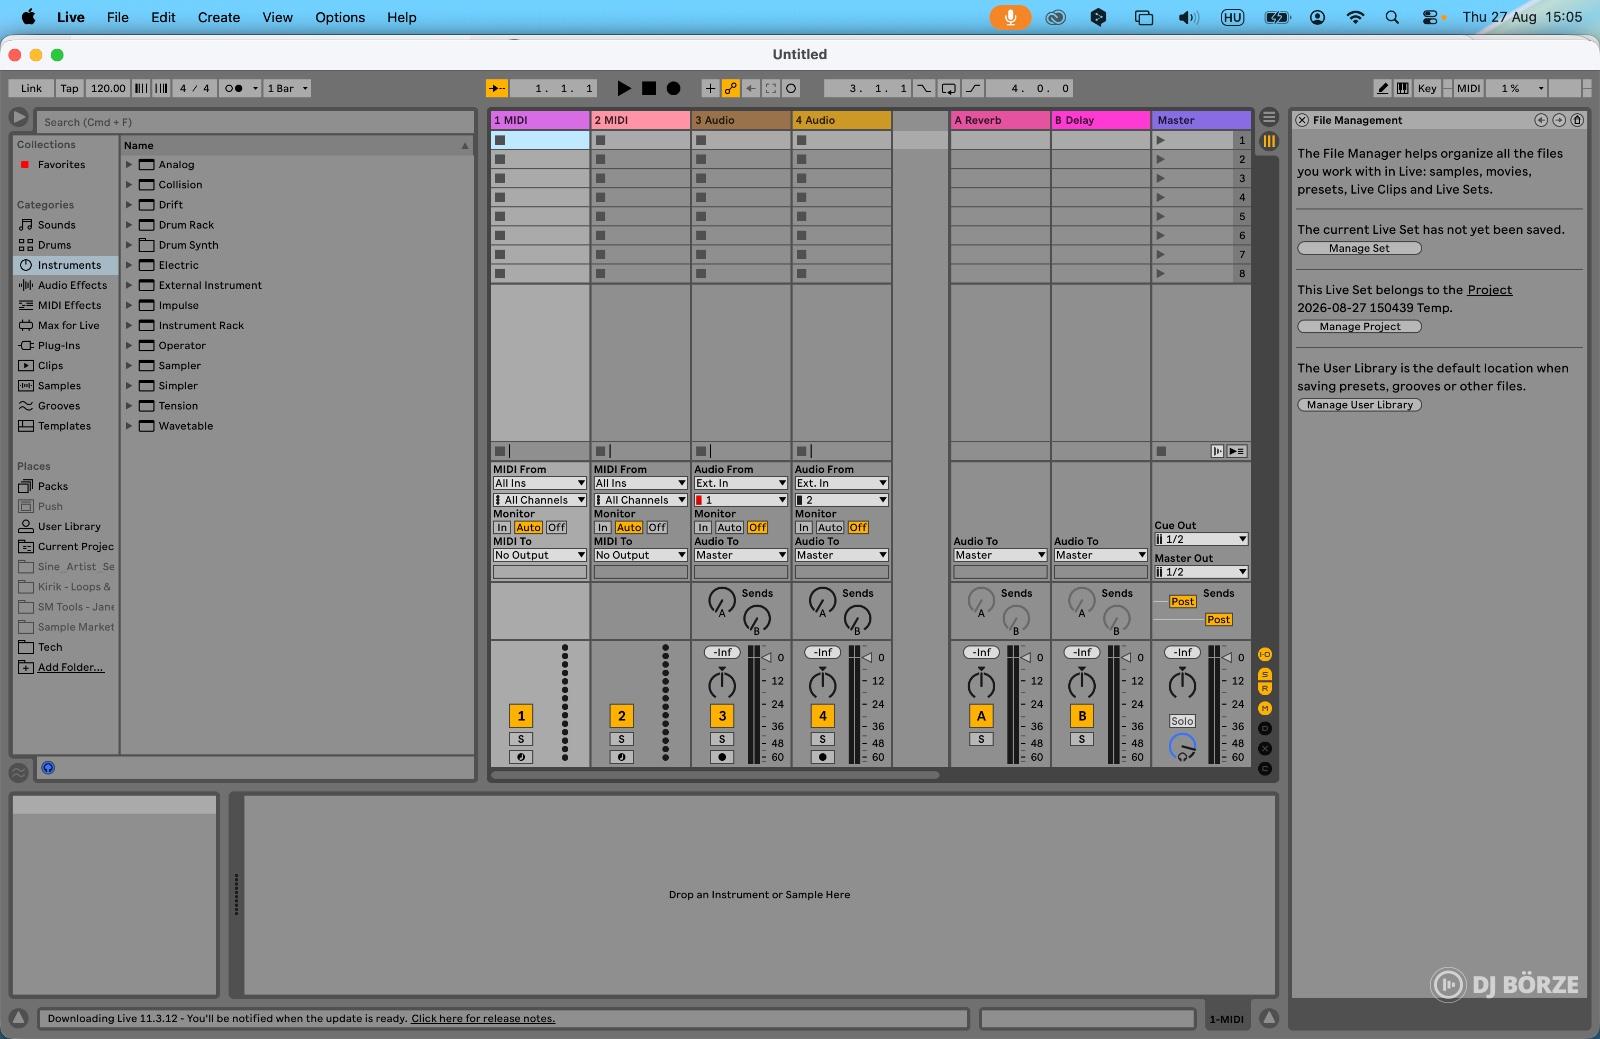
Task: Expand the Analog instrument folder
Action: 129,164
